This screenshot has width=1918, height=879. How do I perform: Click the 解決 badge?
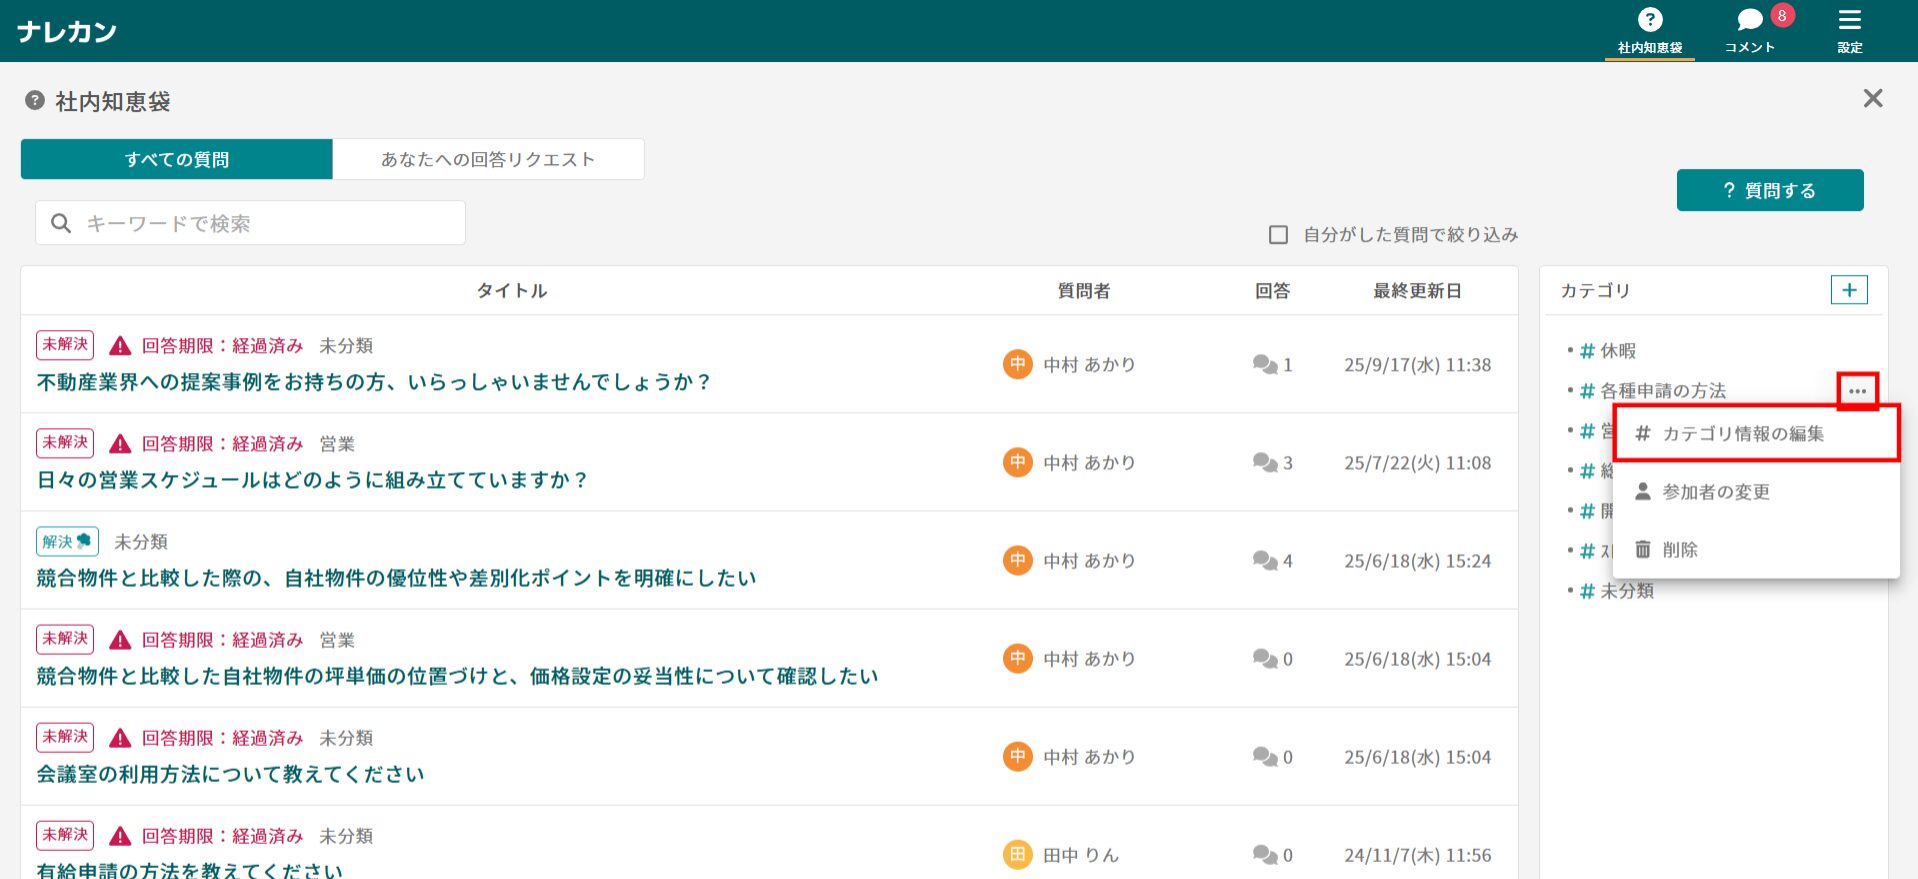point(67,541)
